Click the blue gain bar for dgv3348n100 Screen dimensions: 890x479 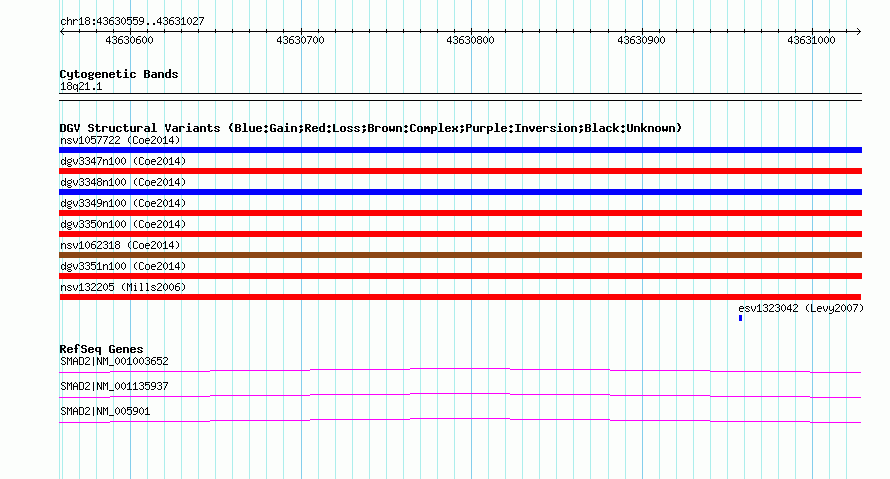click(460, 192)
